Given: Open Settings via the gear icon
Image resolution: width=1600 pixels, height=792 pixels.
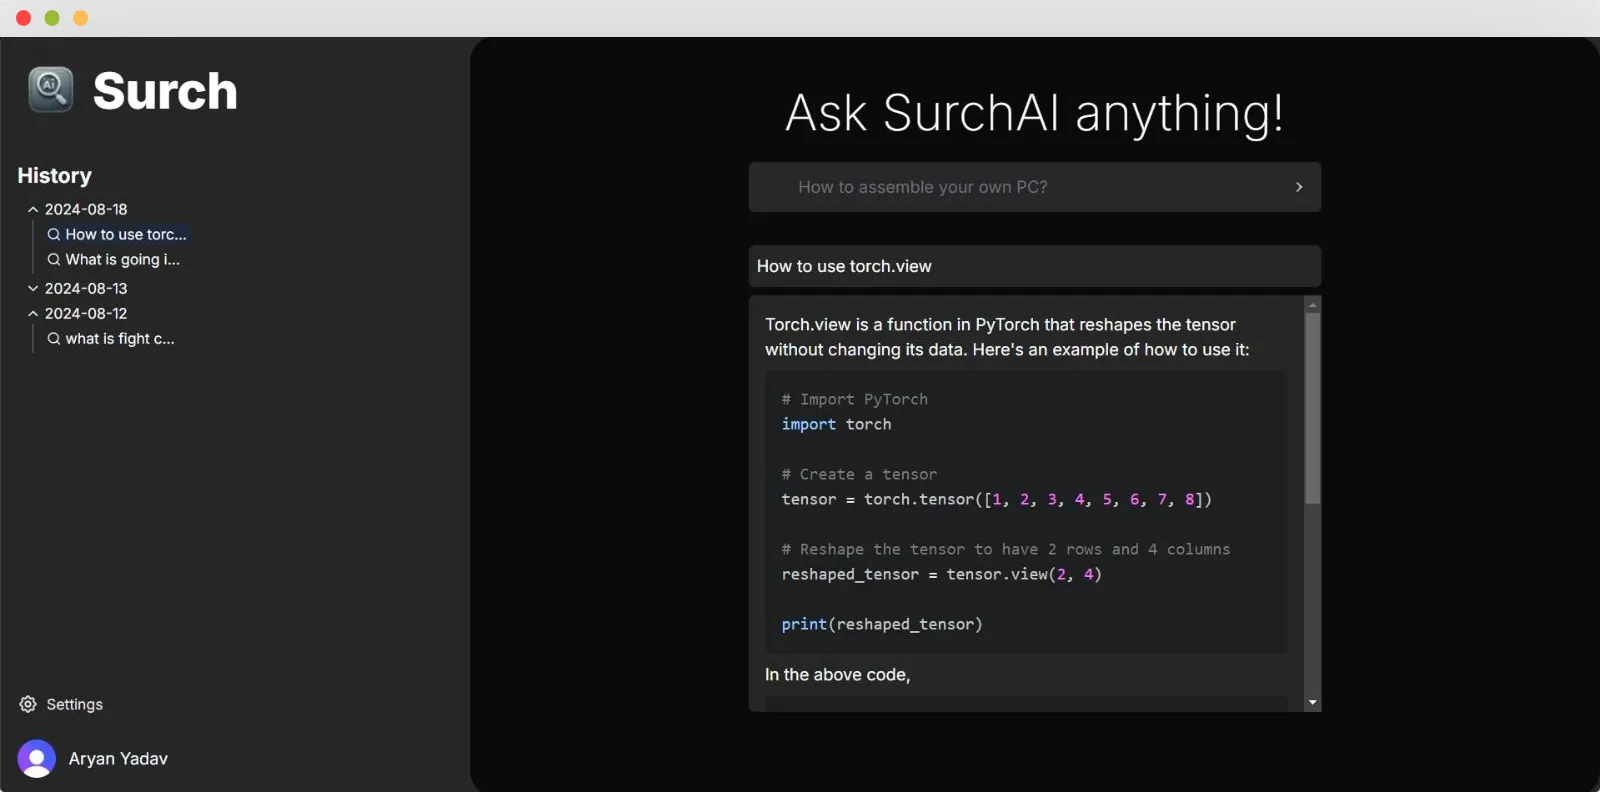Looking at the screenshot, I should 28,704.
